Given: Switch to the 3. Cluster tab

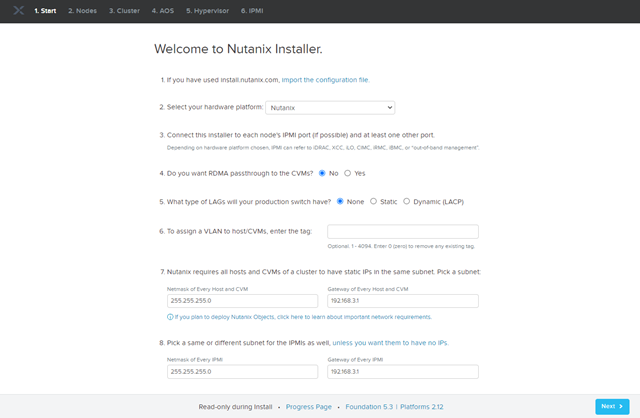Looking at the screenshot, I should [x=125, y=10].
